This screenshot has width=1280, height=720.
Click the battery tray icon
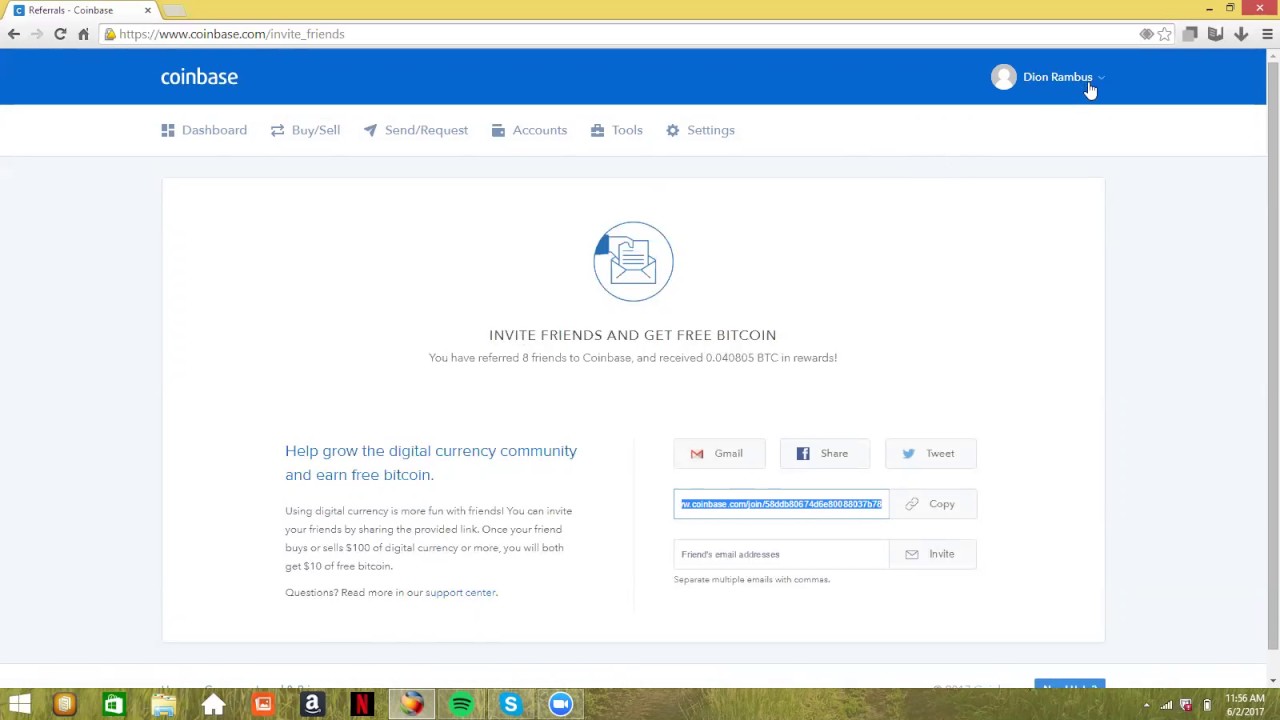point(1207,705)
